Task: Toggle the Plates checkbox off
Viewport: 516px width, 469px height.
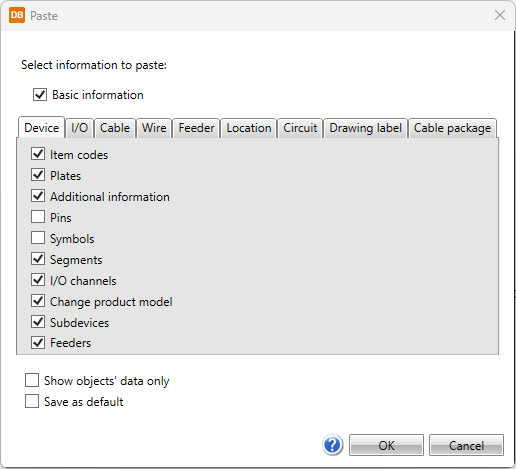Action: [x=38, y=175]
